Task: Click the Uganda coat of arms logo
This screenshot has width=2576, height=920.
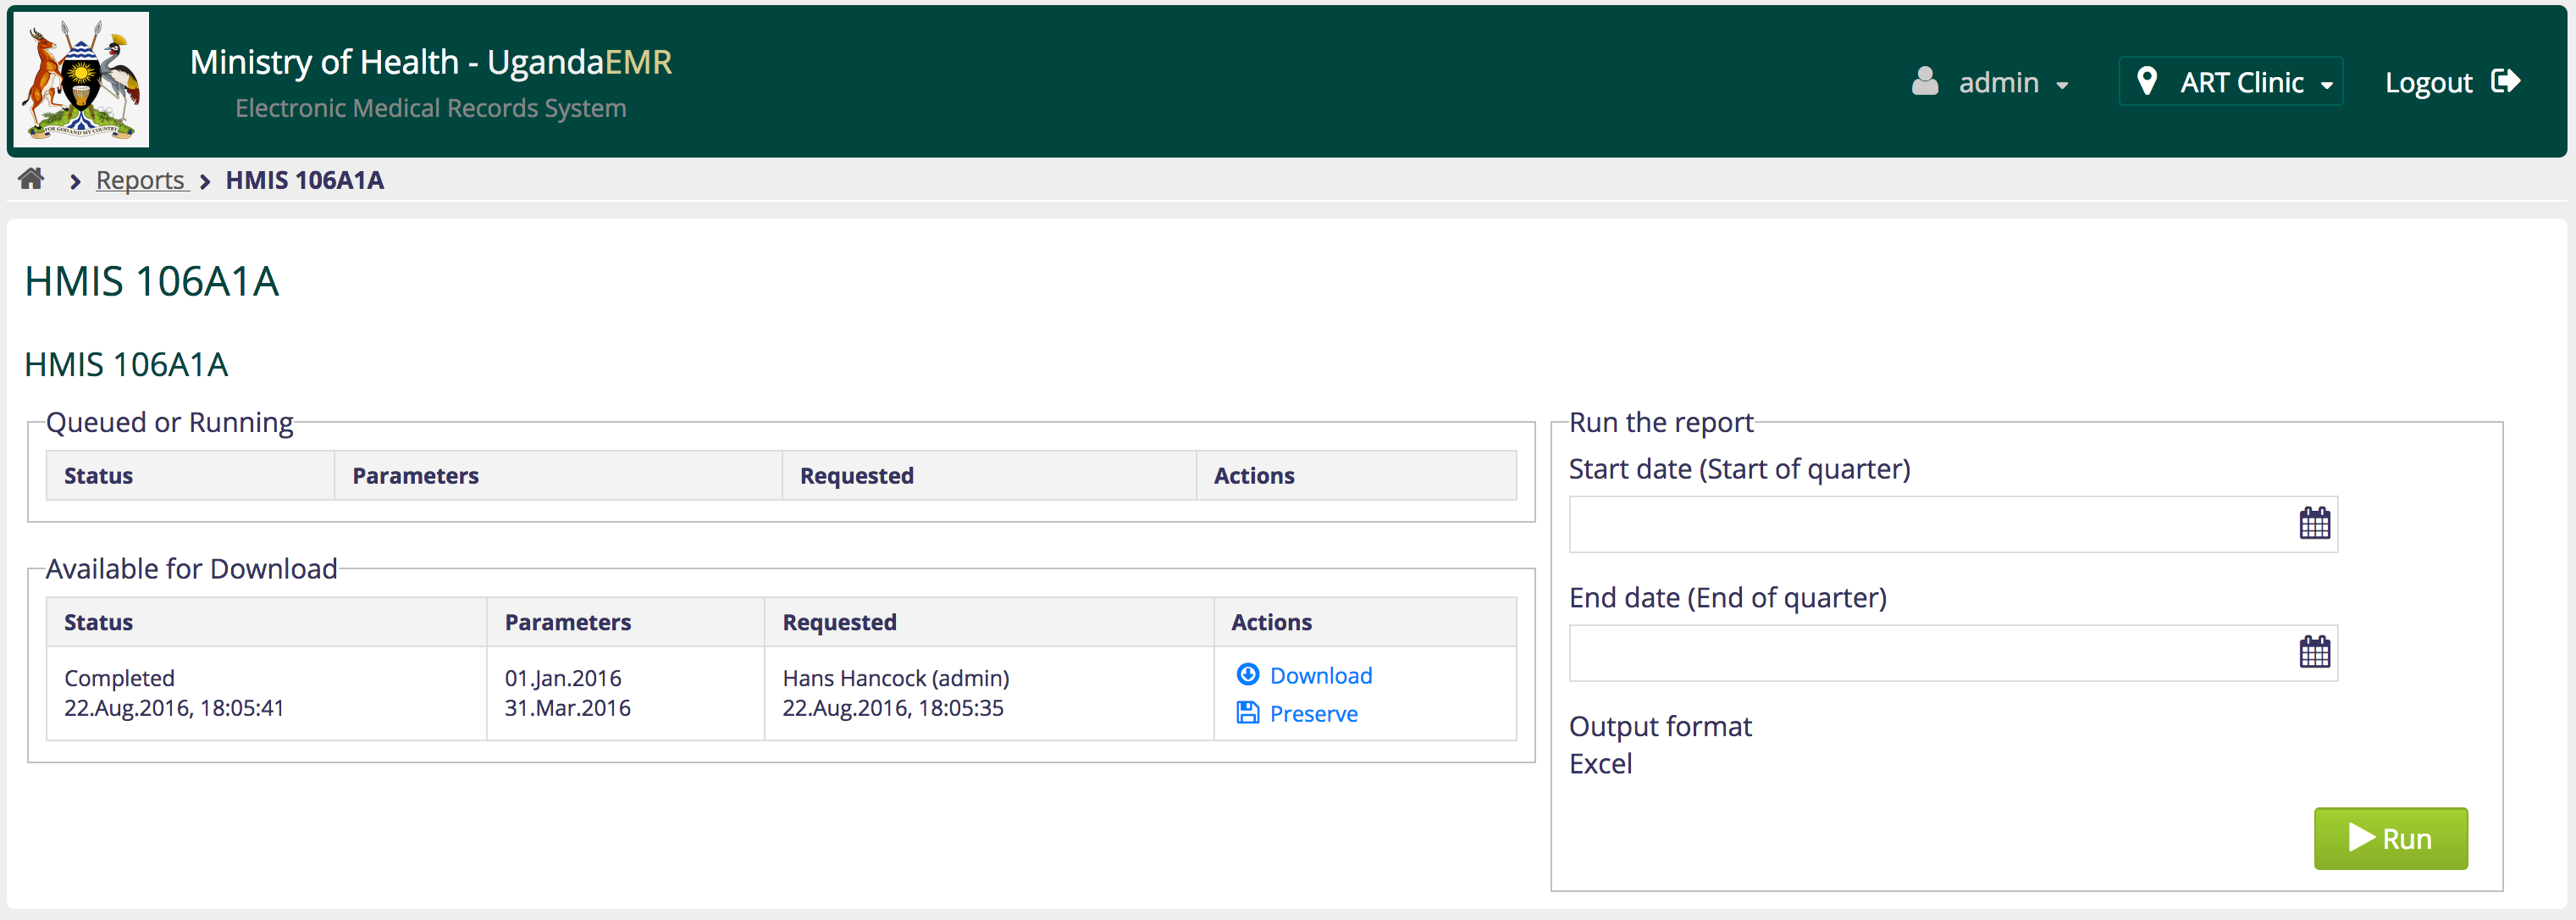Action: coord(81,80)
